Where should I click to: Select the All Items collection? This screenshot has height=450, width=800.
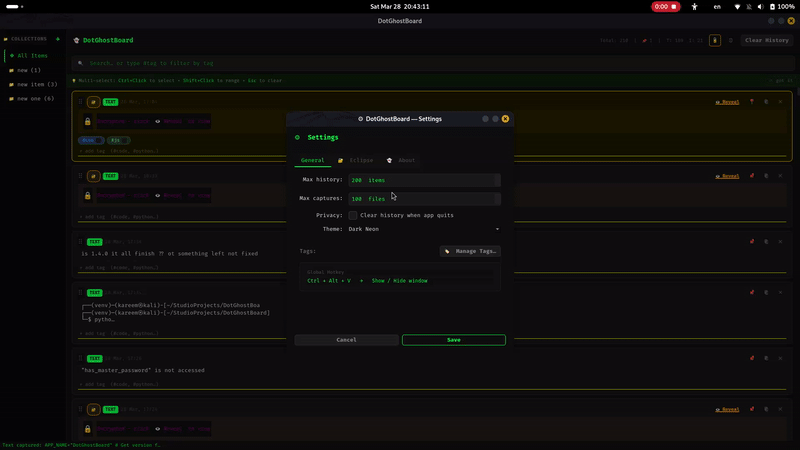[34, 56]
